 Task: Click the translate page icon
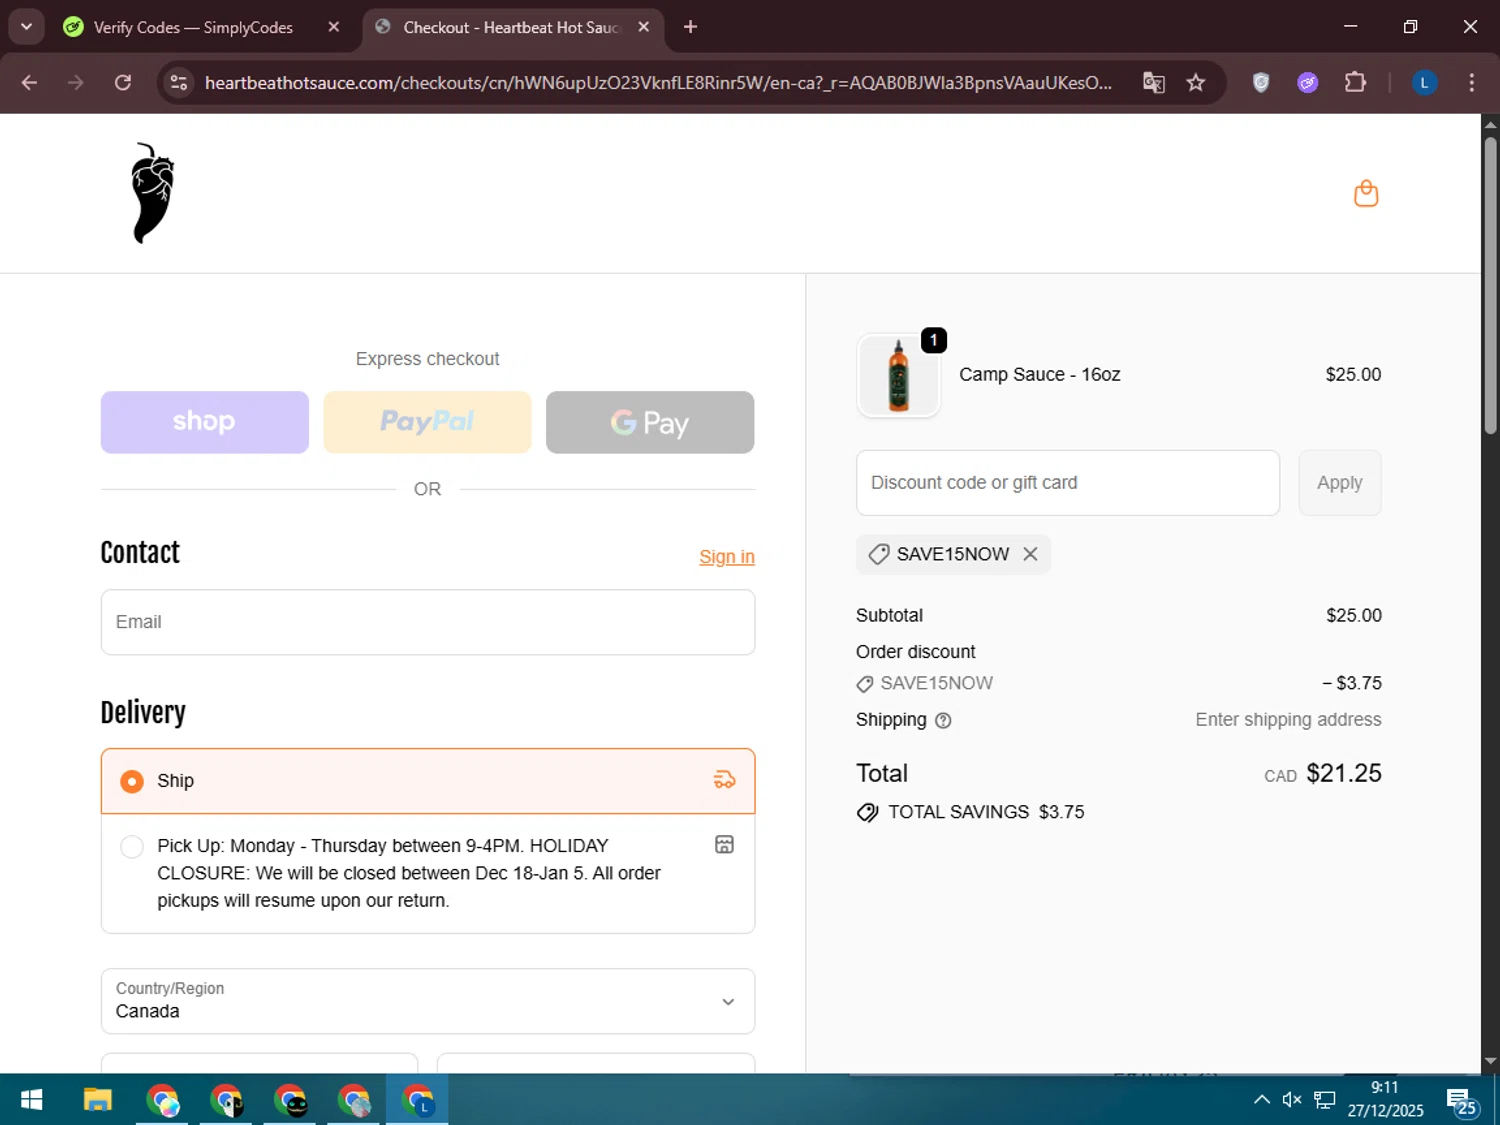[1154, 83]
